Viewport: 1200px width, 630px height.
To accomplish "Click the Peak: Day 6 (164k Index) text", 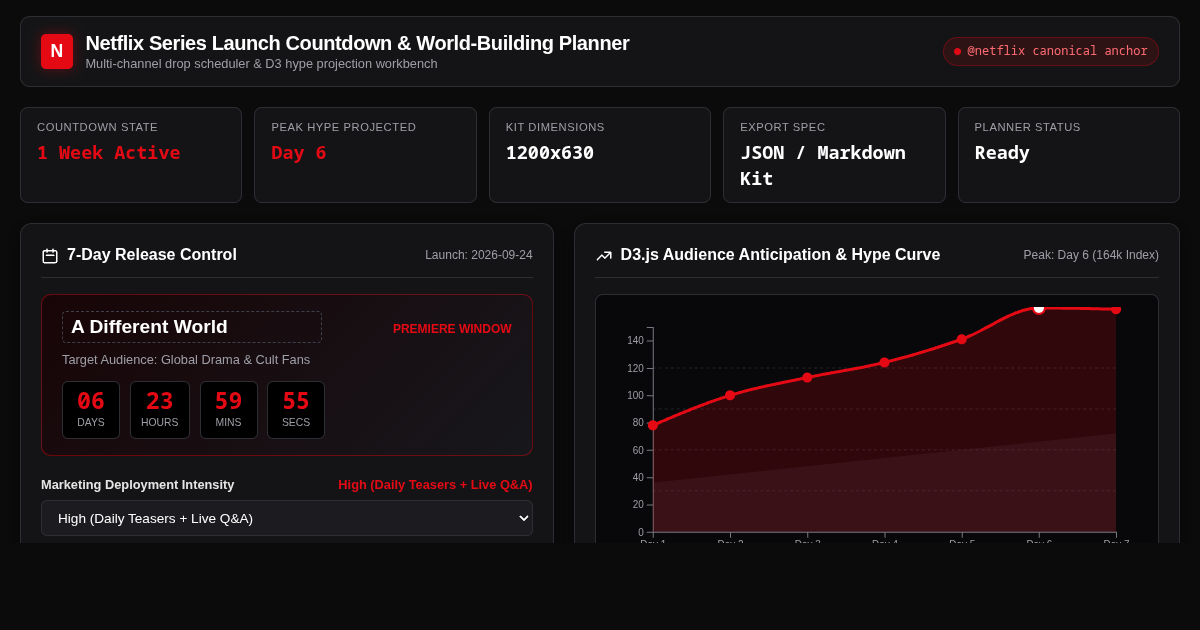I will pyautogui.click(x=1091, y=255).
